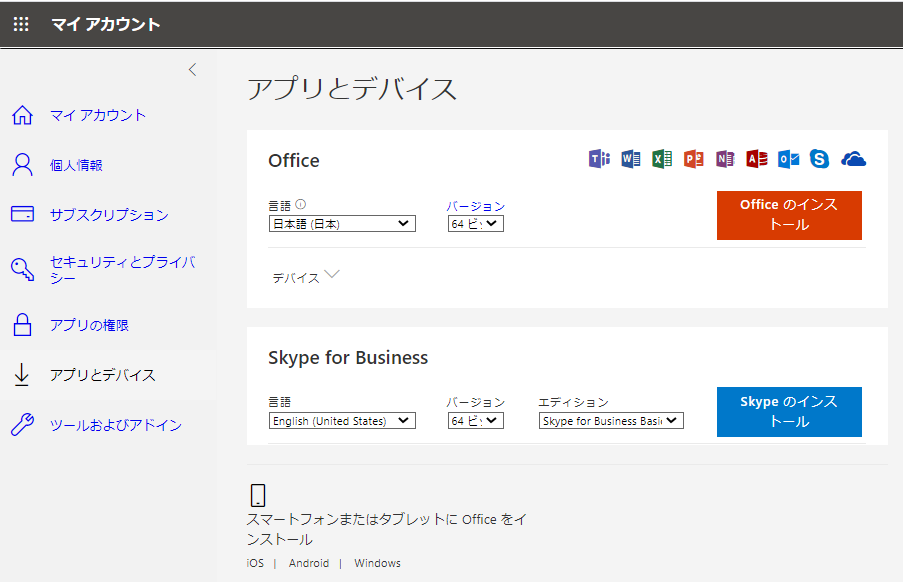Screen dimensions: 903x582
Task: Click the エディション label
Action: 573,402
